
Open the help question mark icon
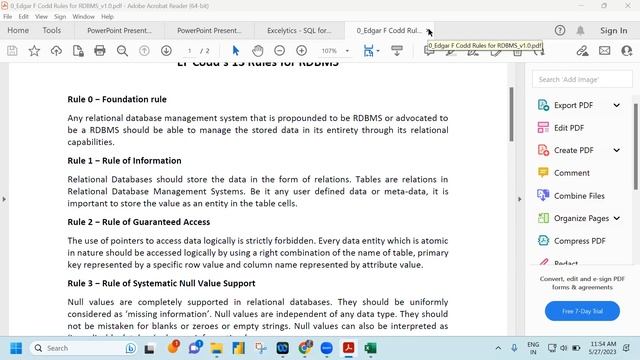point(560,30)
